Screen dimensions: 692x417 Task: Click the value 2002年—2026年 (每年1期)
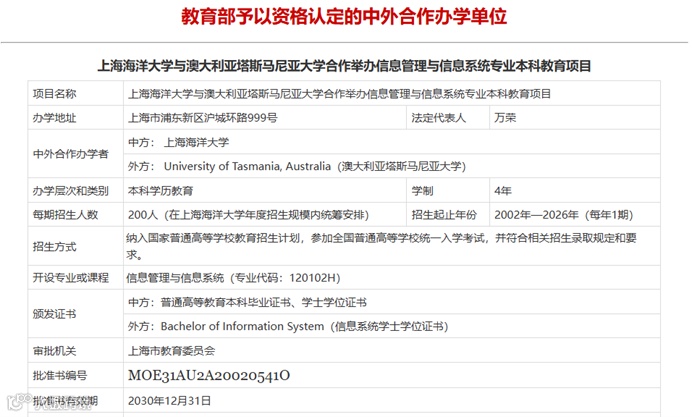point(564,215)
